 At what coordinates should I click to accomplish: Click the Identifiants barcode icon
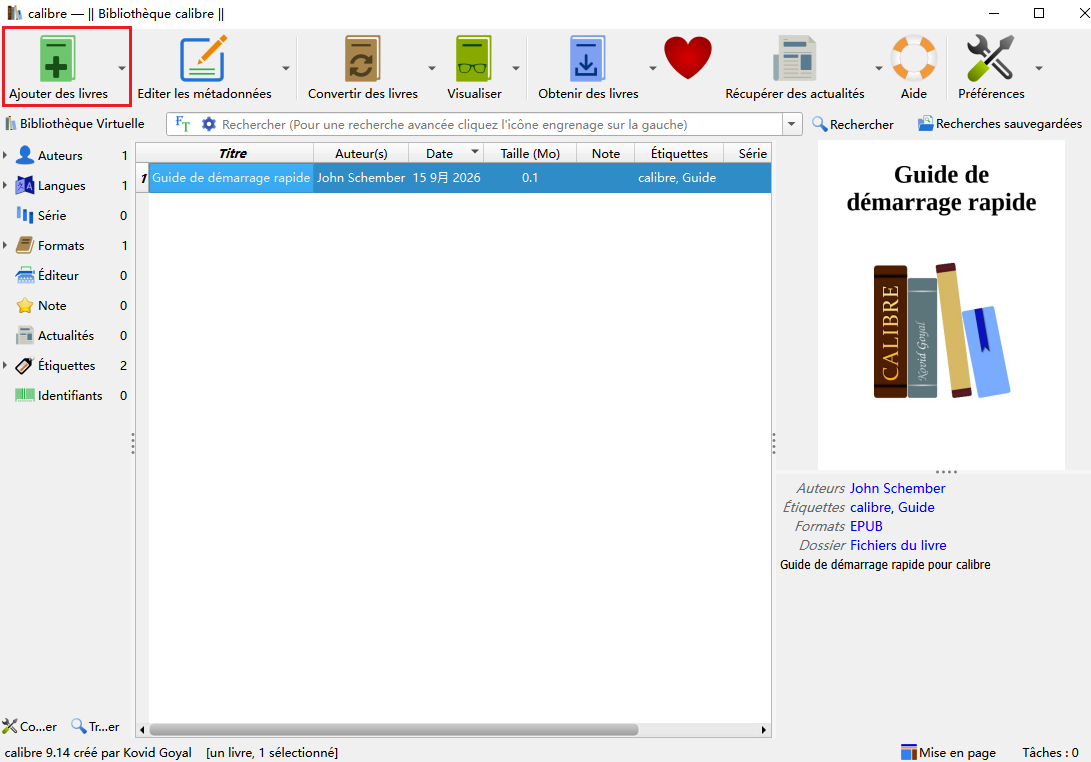tap(25, 395)
